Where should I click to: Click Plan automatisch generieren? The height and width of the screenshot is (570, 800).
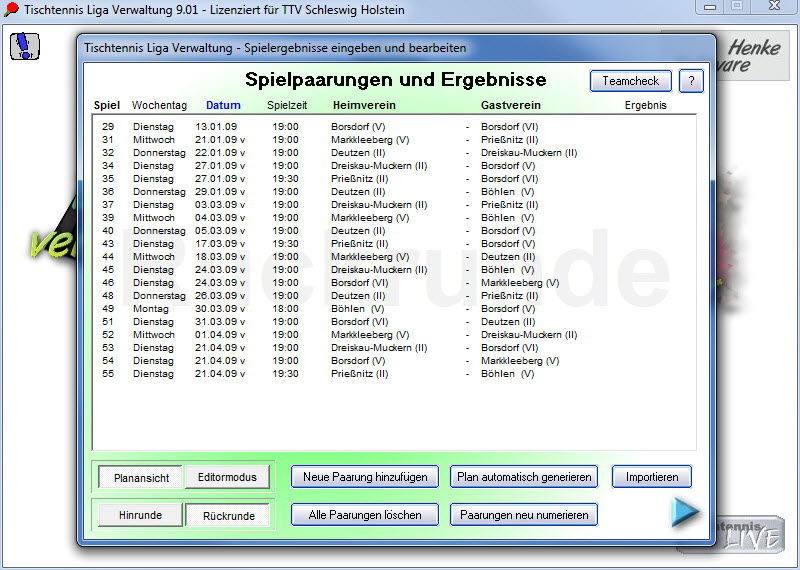tap(524, 477)
